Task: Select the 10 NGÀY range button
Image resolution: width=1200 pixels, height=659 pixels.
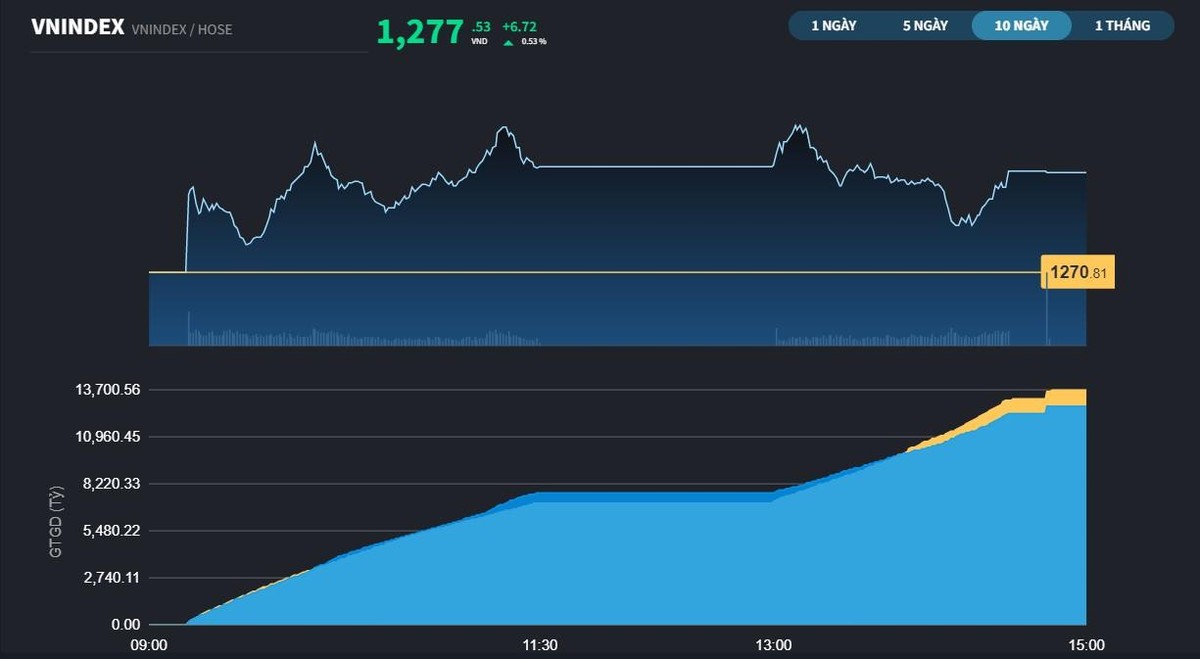Action: pos(1021,25)
